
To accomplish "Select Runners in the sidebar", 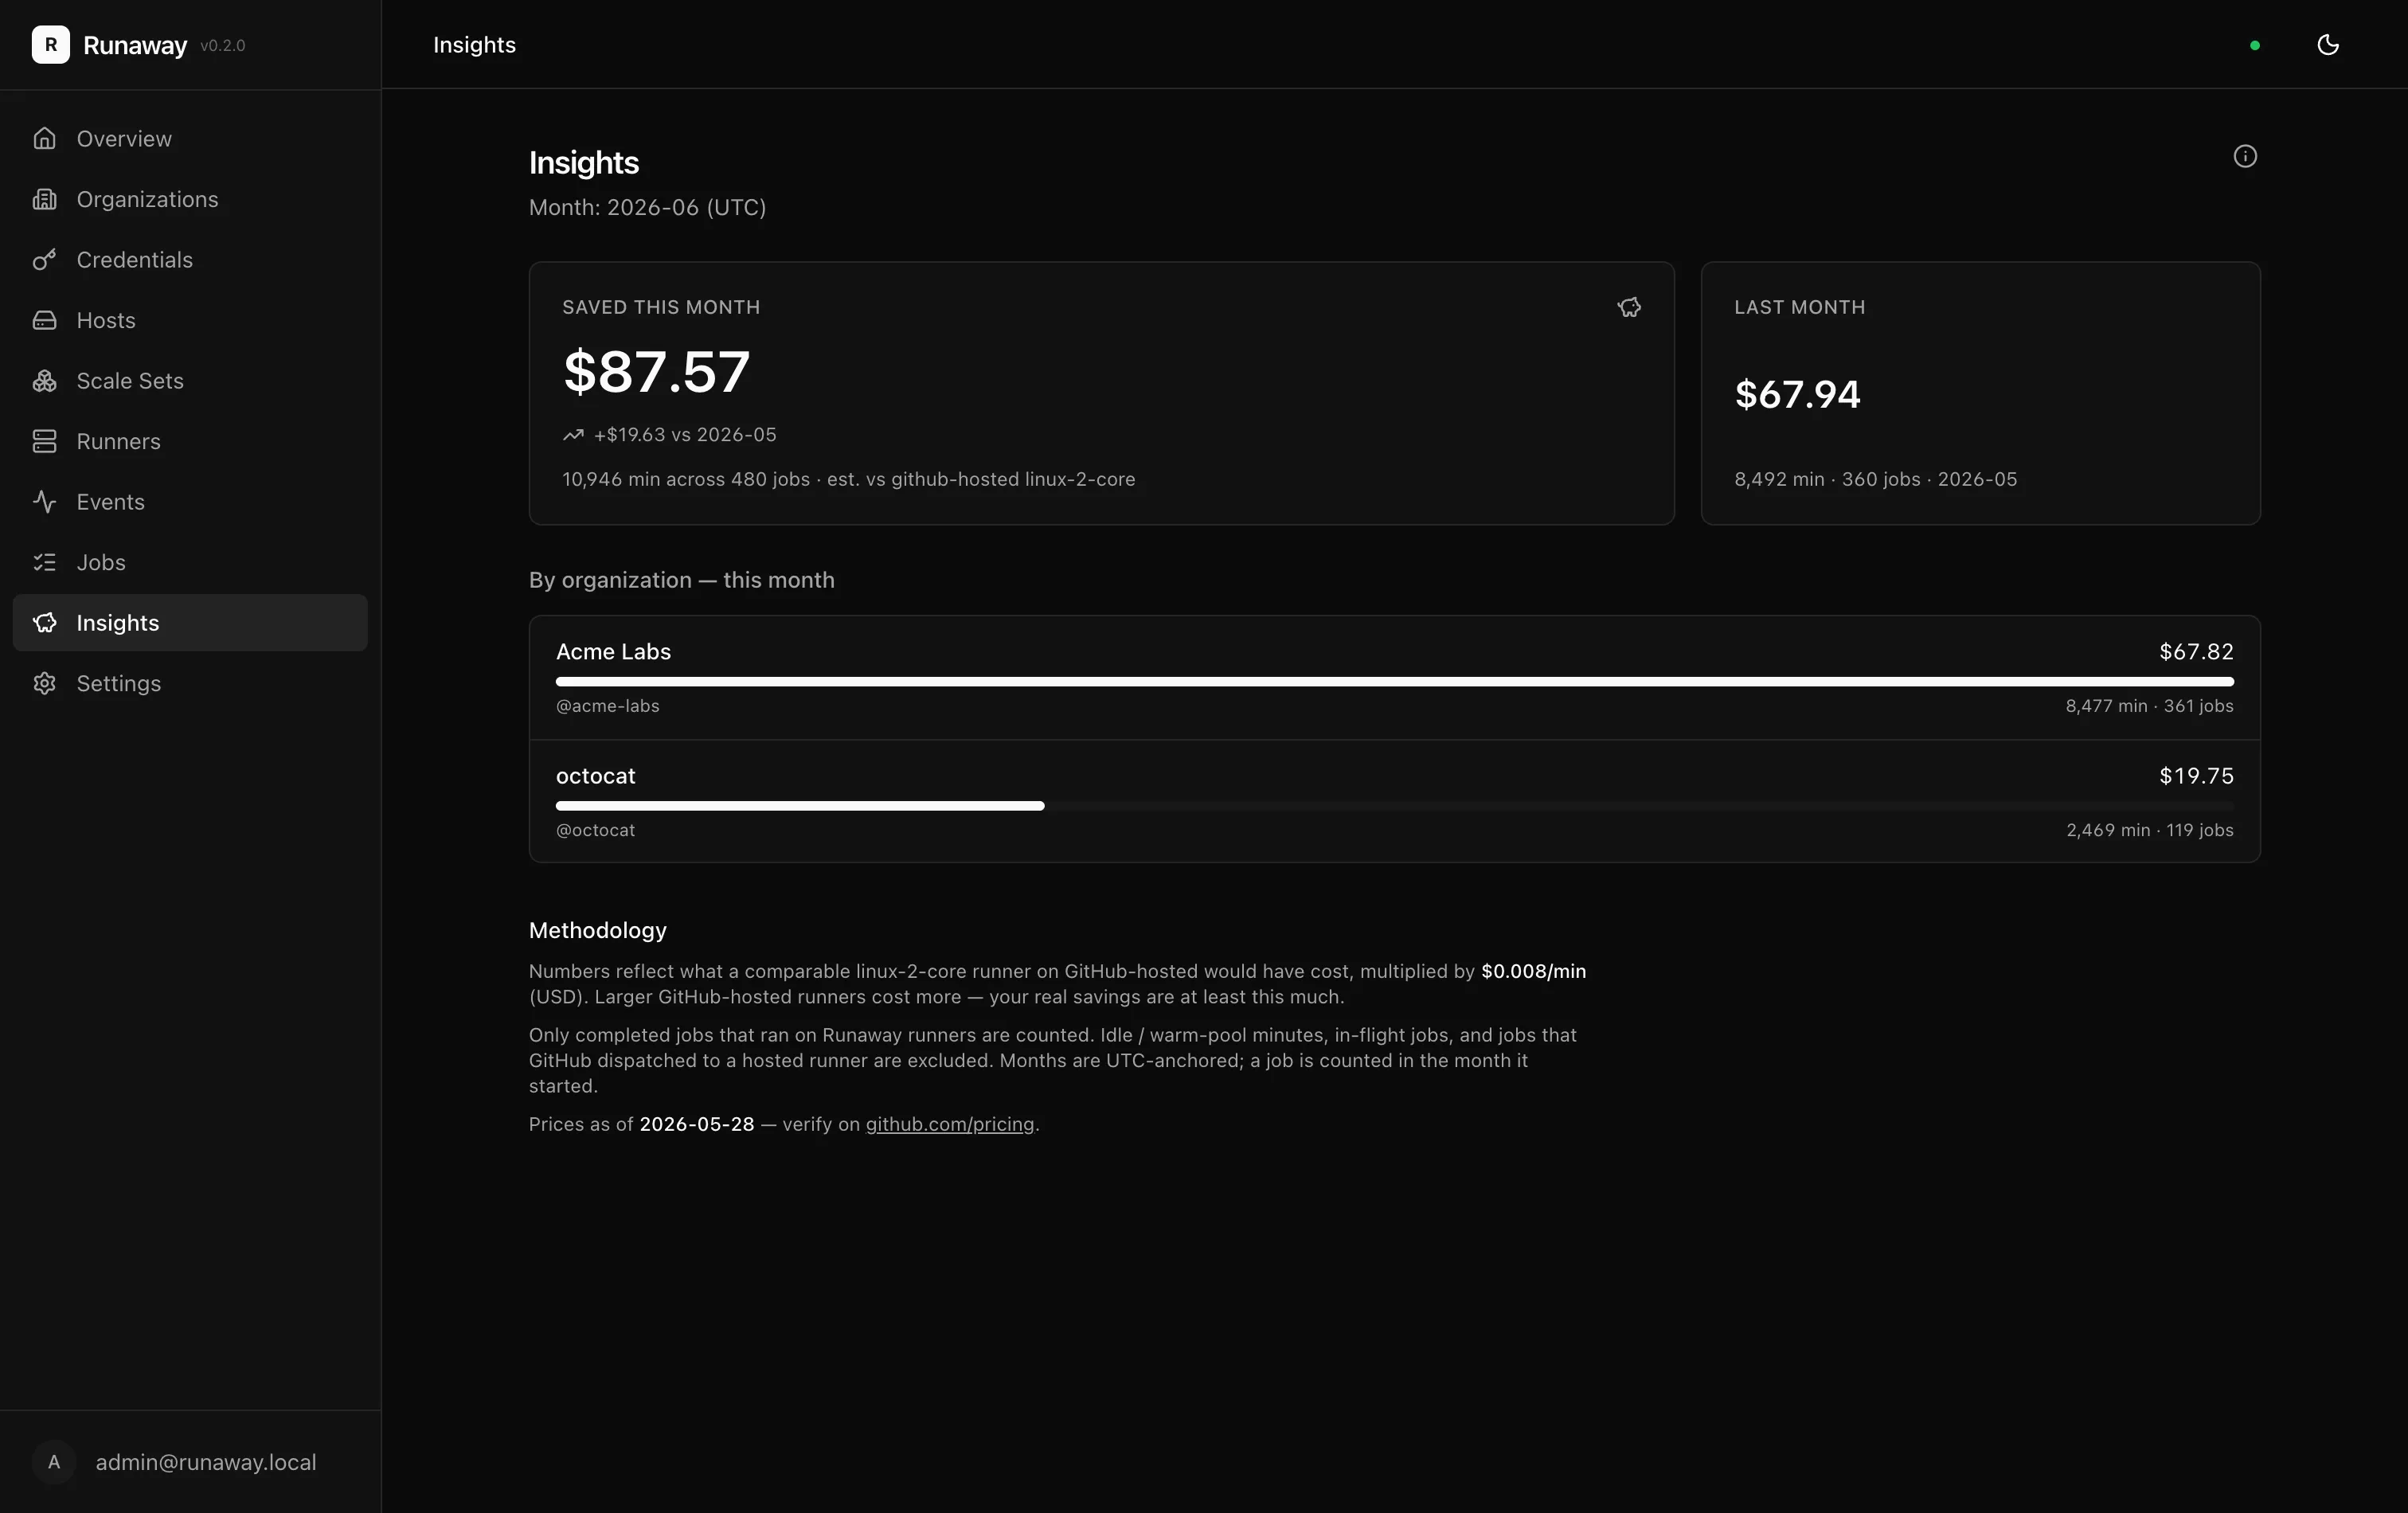I will click(190, 441).
